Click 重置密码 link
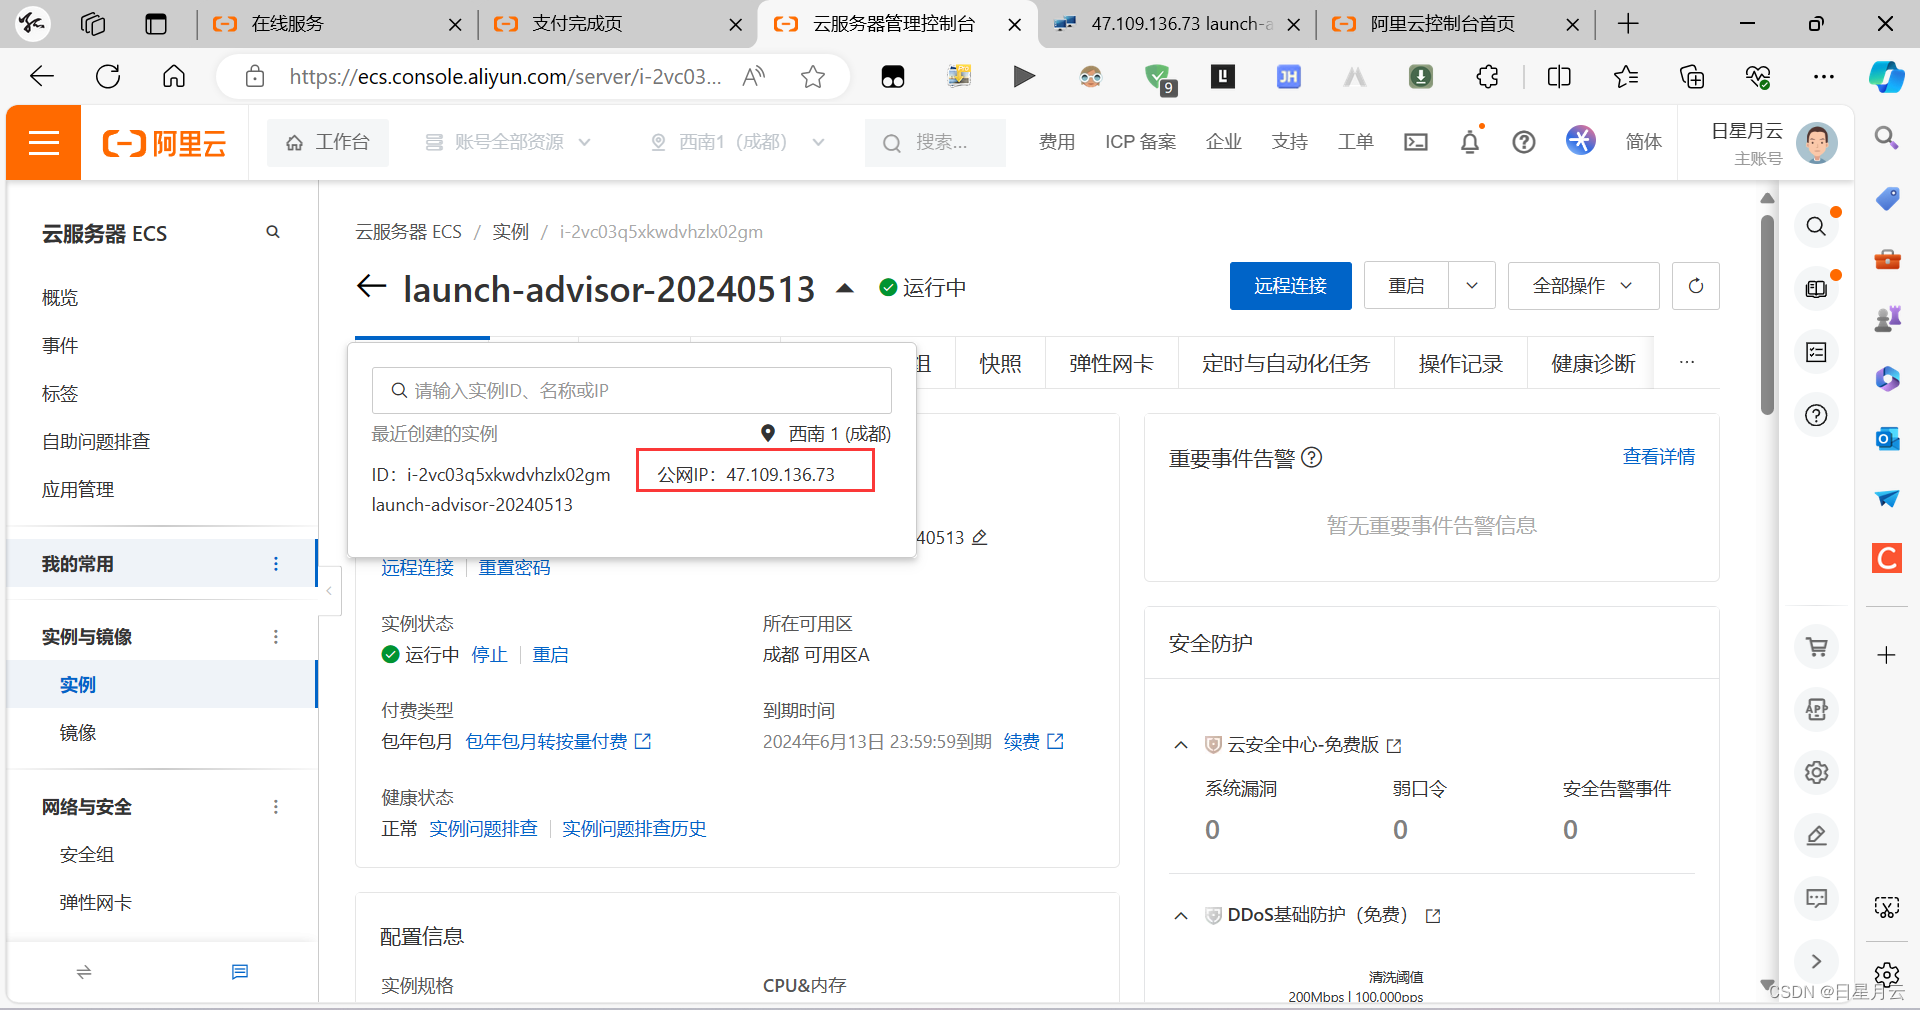The height and width of the screenshot is (1010, 1920). tap(514, 568)
